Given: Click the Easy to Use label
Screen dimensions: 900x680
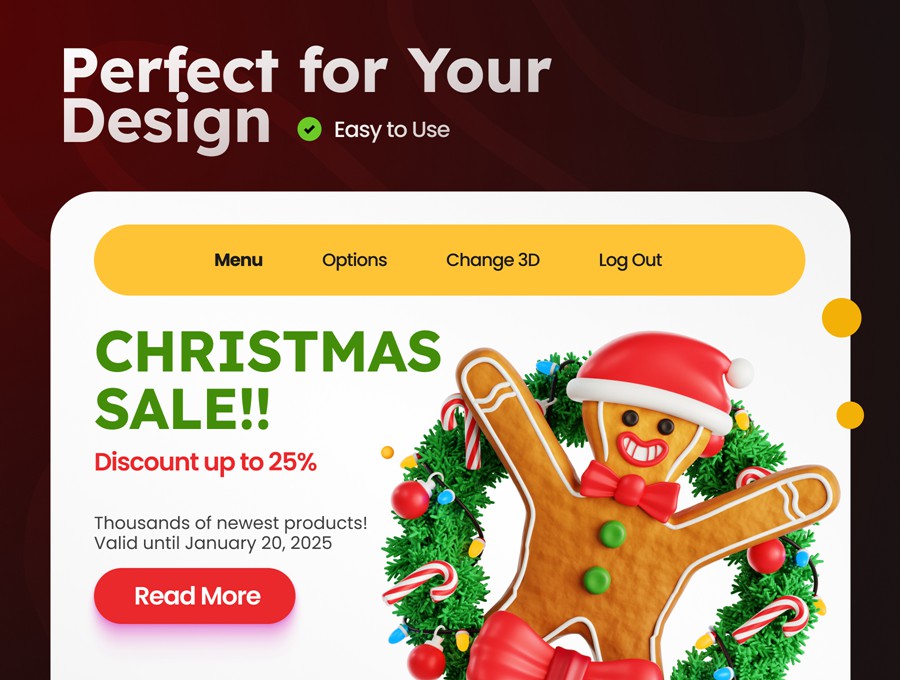Looking at the screenshot, I should (x=392, y=130).
